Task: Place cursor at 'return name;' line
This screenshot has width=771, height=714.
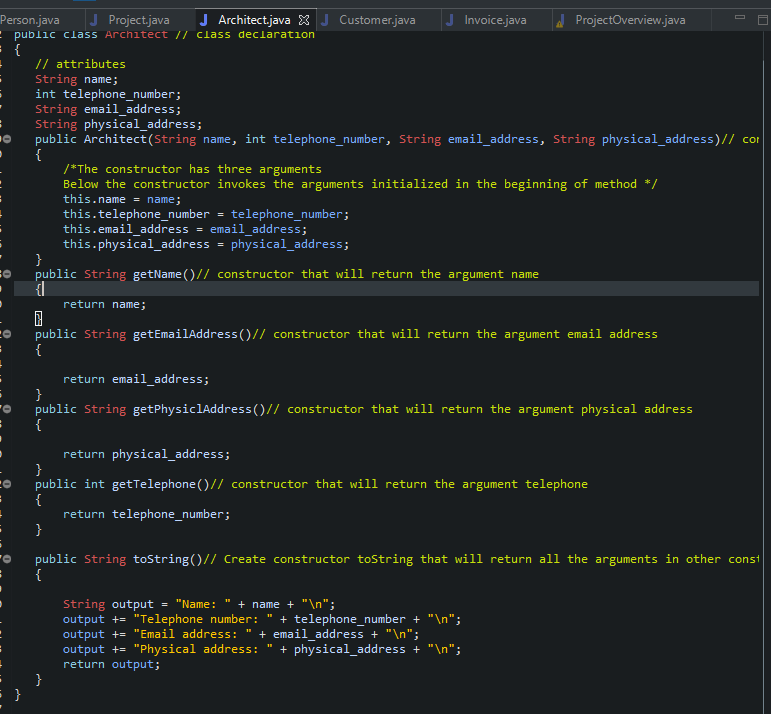Action: coord(104,304)
